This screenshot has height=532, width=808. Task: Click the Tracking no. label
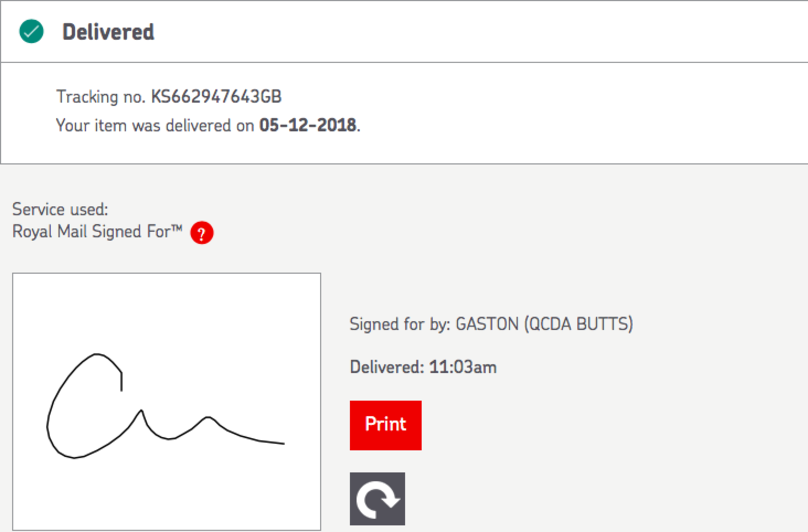pyautogui.click(x=101, y=96)
